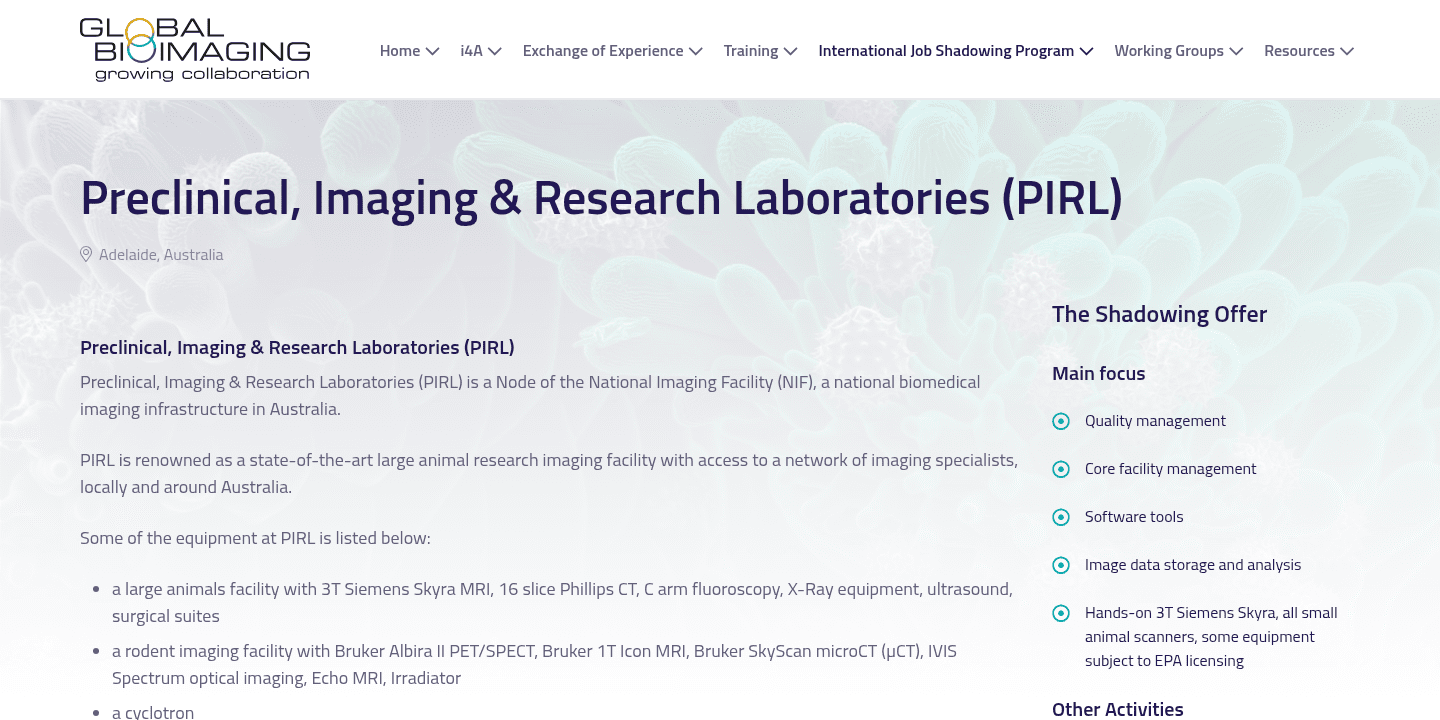Click the Adelaide, Australia location text
This screenshot has width=1440, height=720.
tap(161, 254)
